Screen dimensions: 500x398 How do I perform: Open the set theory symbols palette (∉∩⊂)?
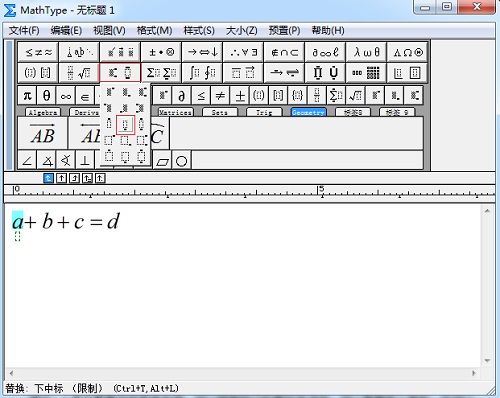point(284,52)
